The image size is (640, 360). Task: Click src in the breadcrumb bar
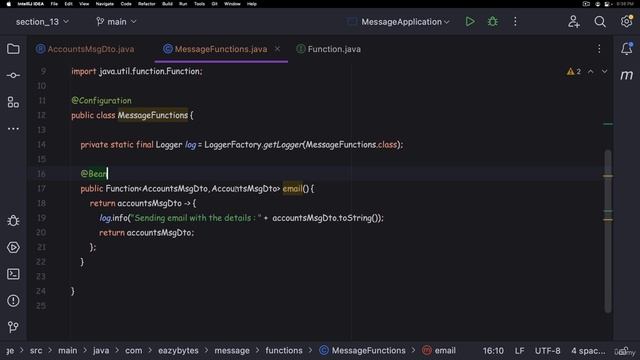36,351
